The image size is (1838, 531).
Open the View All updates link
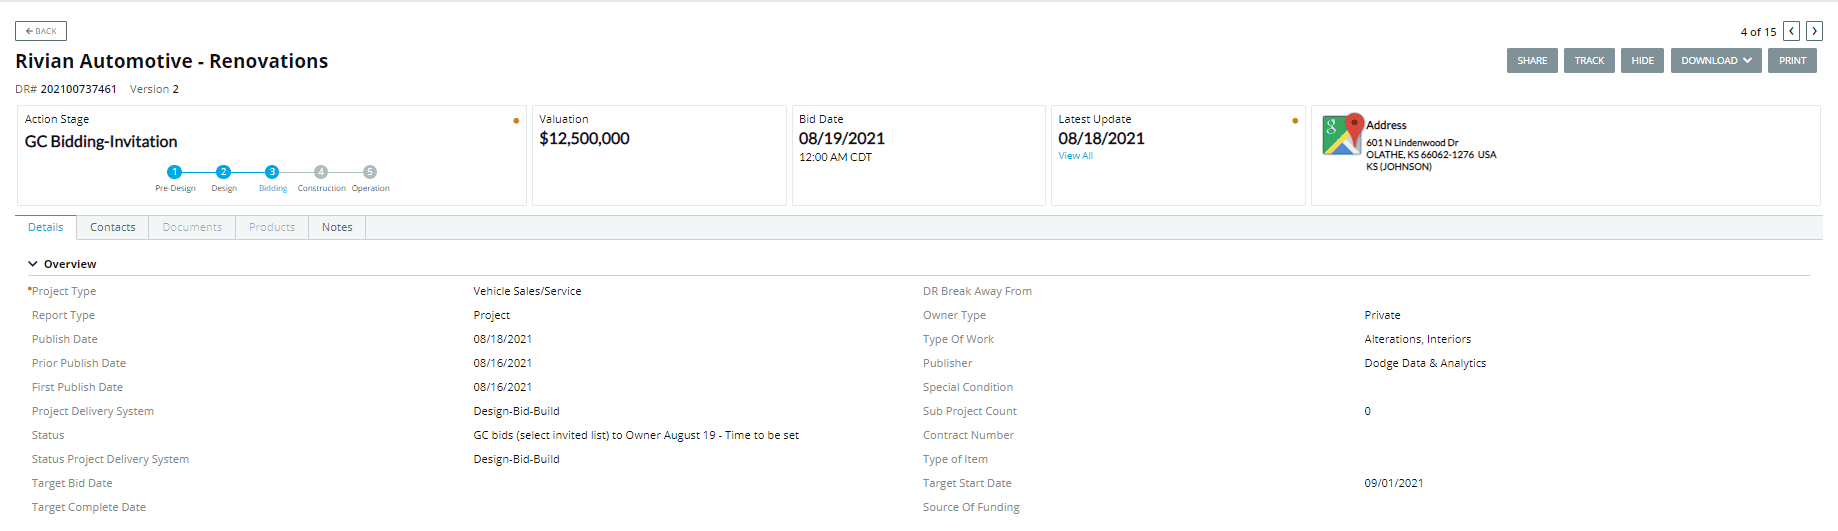click(x=1076, y=156)
